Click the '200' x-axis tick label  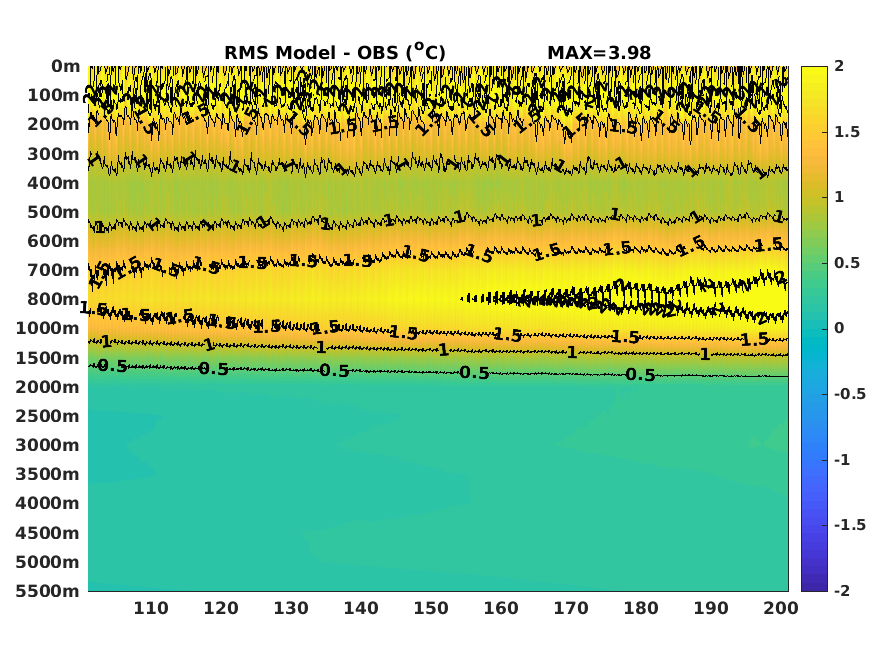pyautogui.click(x=781, y=608)
